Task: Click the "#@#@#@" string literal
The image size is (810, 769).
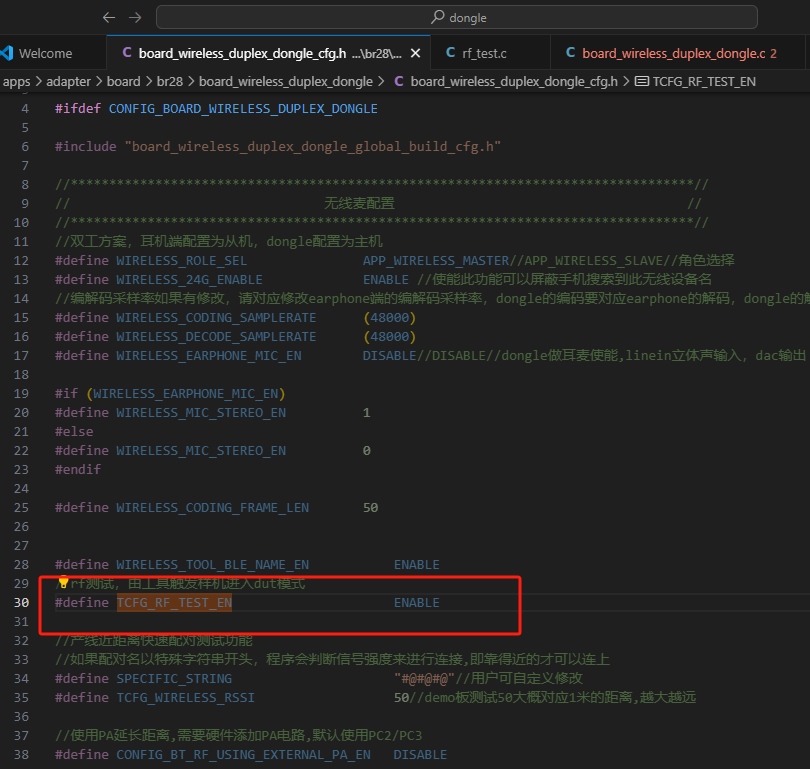Action: pos(425,678)
